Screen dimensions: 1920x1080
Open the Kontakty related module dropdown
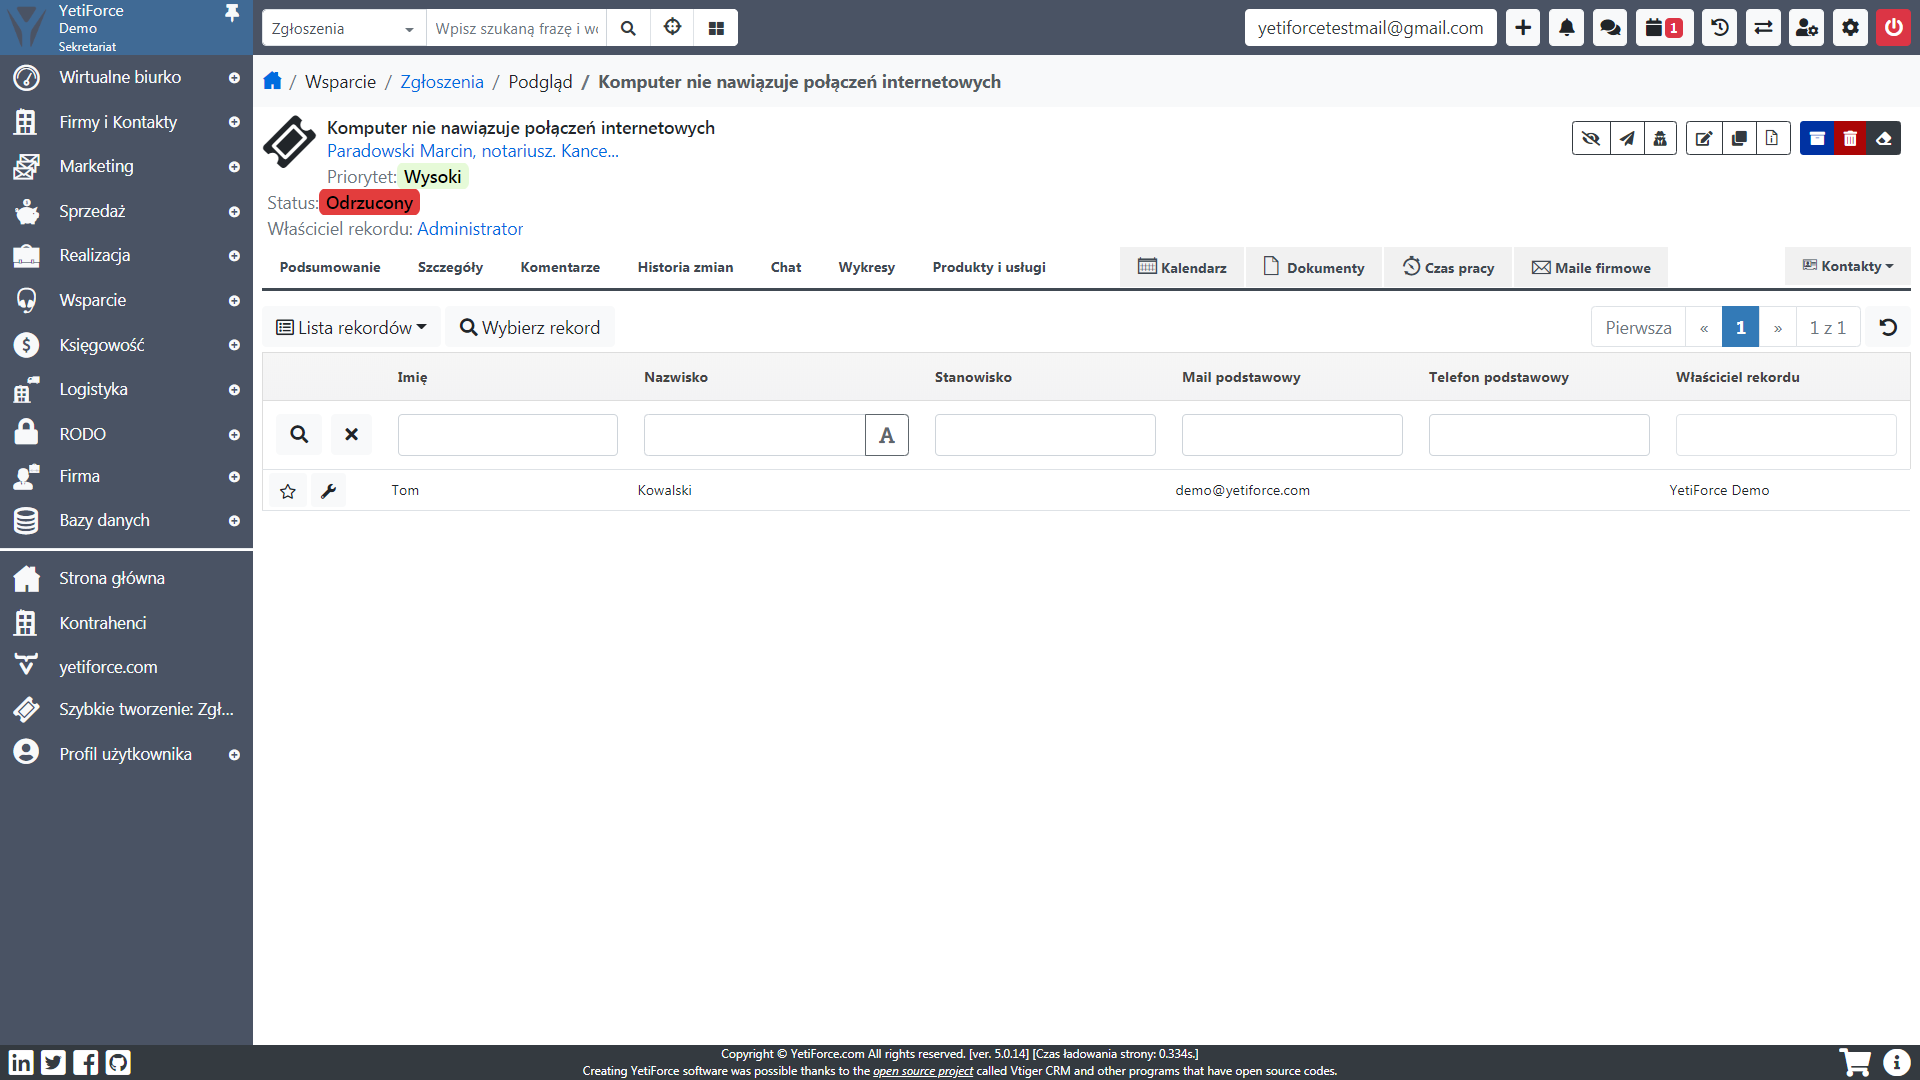click(x=1847, y=266)
